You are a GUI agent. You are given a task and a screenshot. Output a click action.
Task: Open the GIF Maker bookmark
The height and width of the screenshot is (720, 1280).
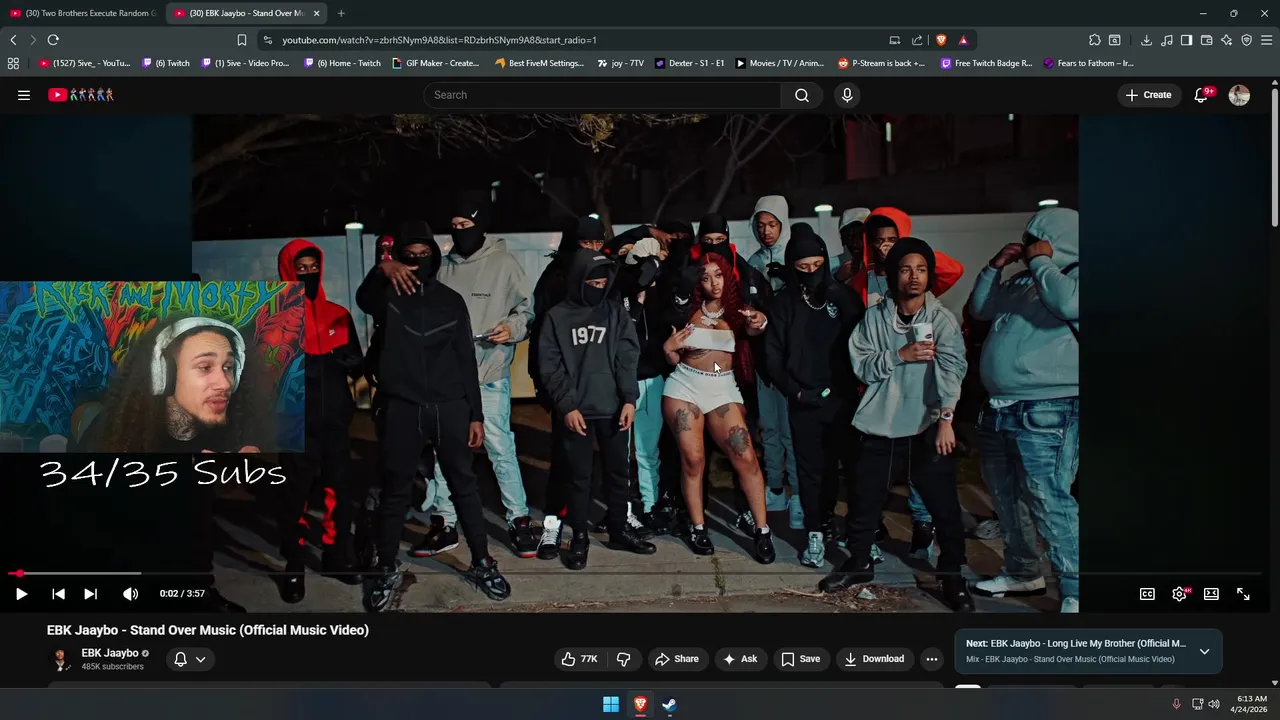coord(436,63)
